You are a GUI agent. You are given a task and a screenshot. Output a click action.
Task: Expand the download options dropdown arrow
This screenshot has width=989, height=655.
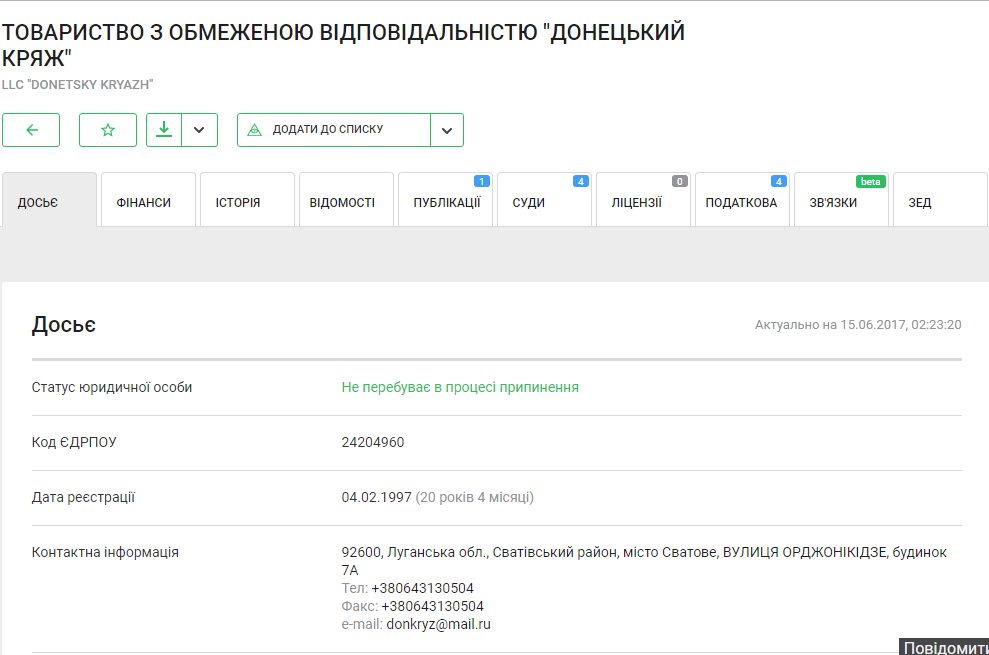[x=200, y=130]
